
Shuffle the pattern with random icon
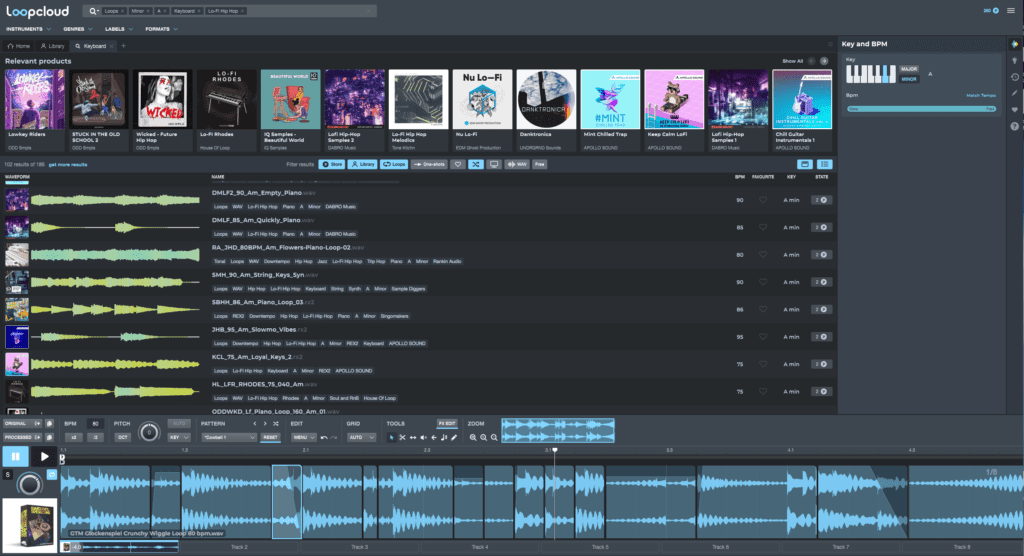pos(276,424)
